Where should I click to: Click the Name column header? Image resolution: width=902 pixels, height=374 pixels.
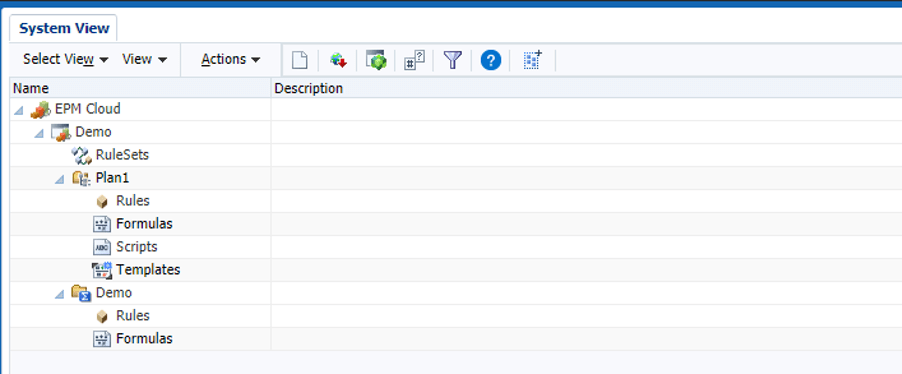click(140, 88)
